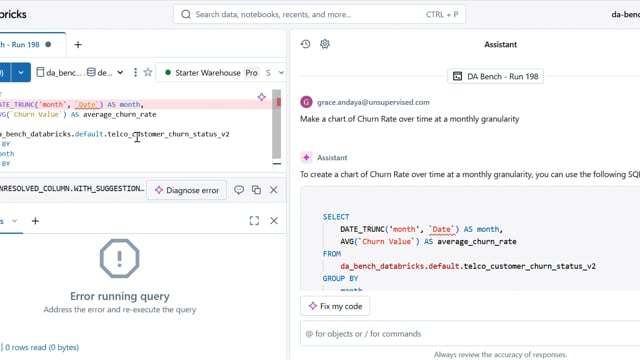Click the average_churn_rate alias in editor
Screen dimensions: 640x360
[120, 114]
